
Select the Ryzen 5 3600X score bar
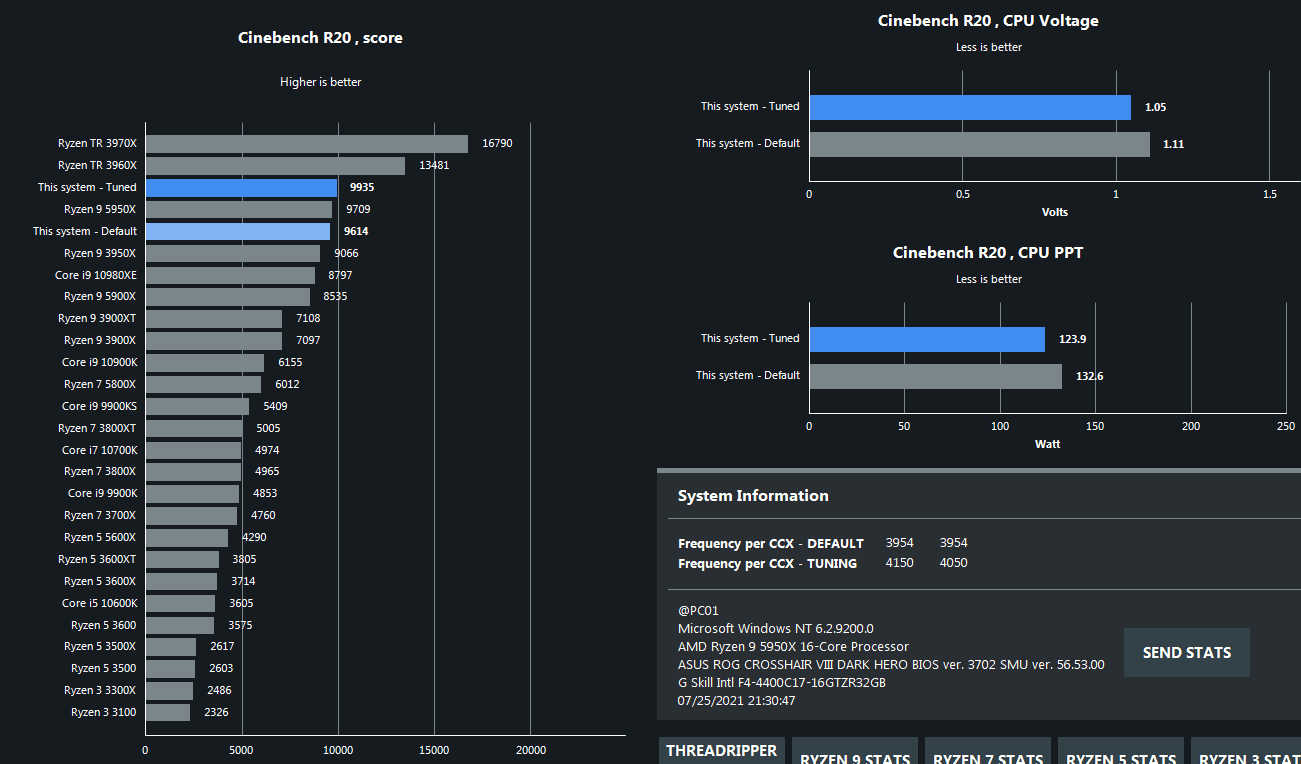[x=181, y=582]
